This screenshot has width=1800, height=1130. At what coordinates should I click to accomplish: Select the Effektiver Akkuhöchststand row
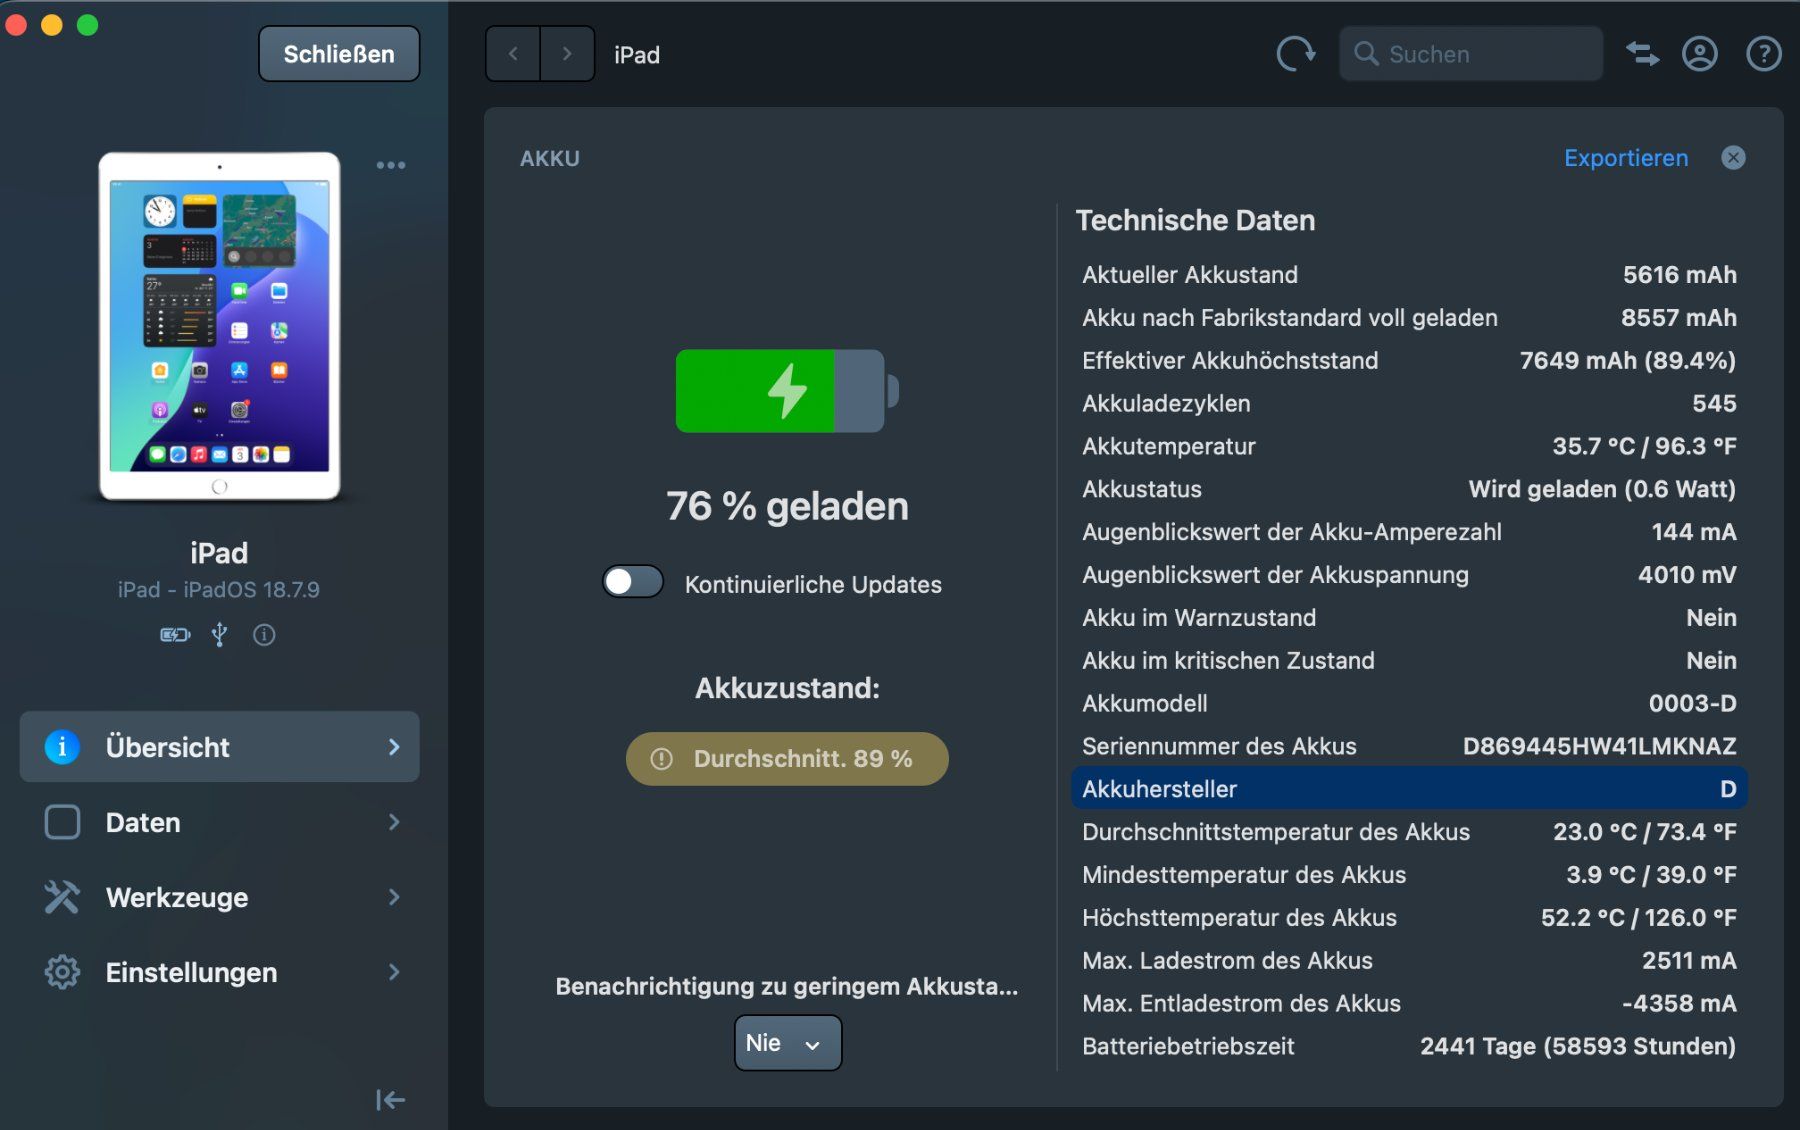(1409, 360)
